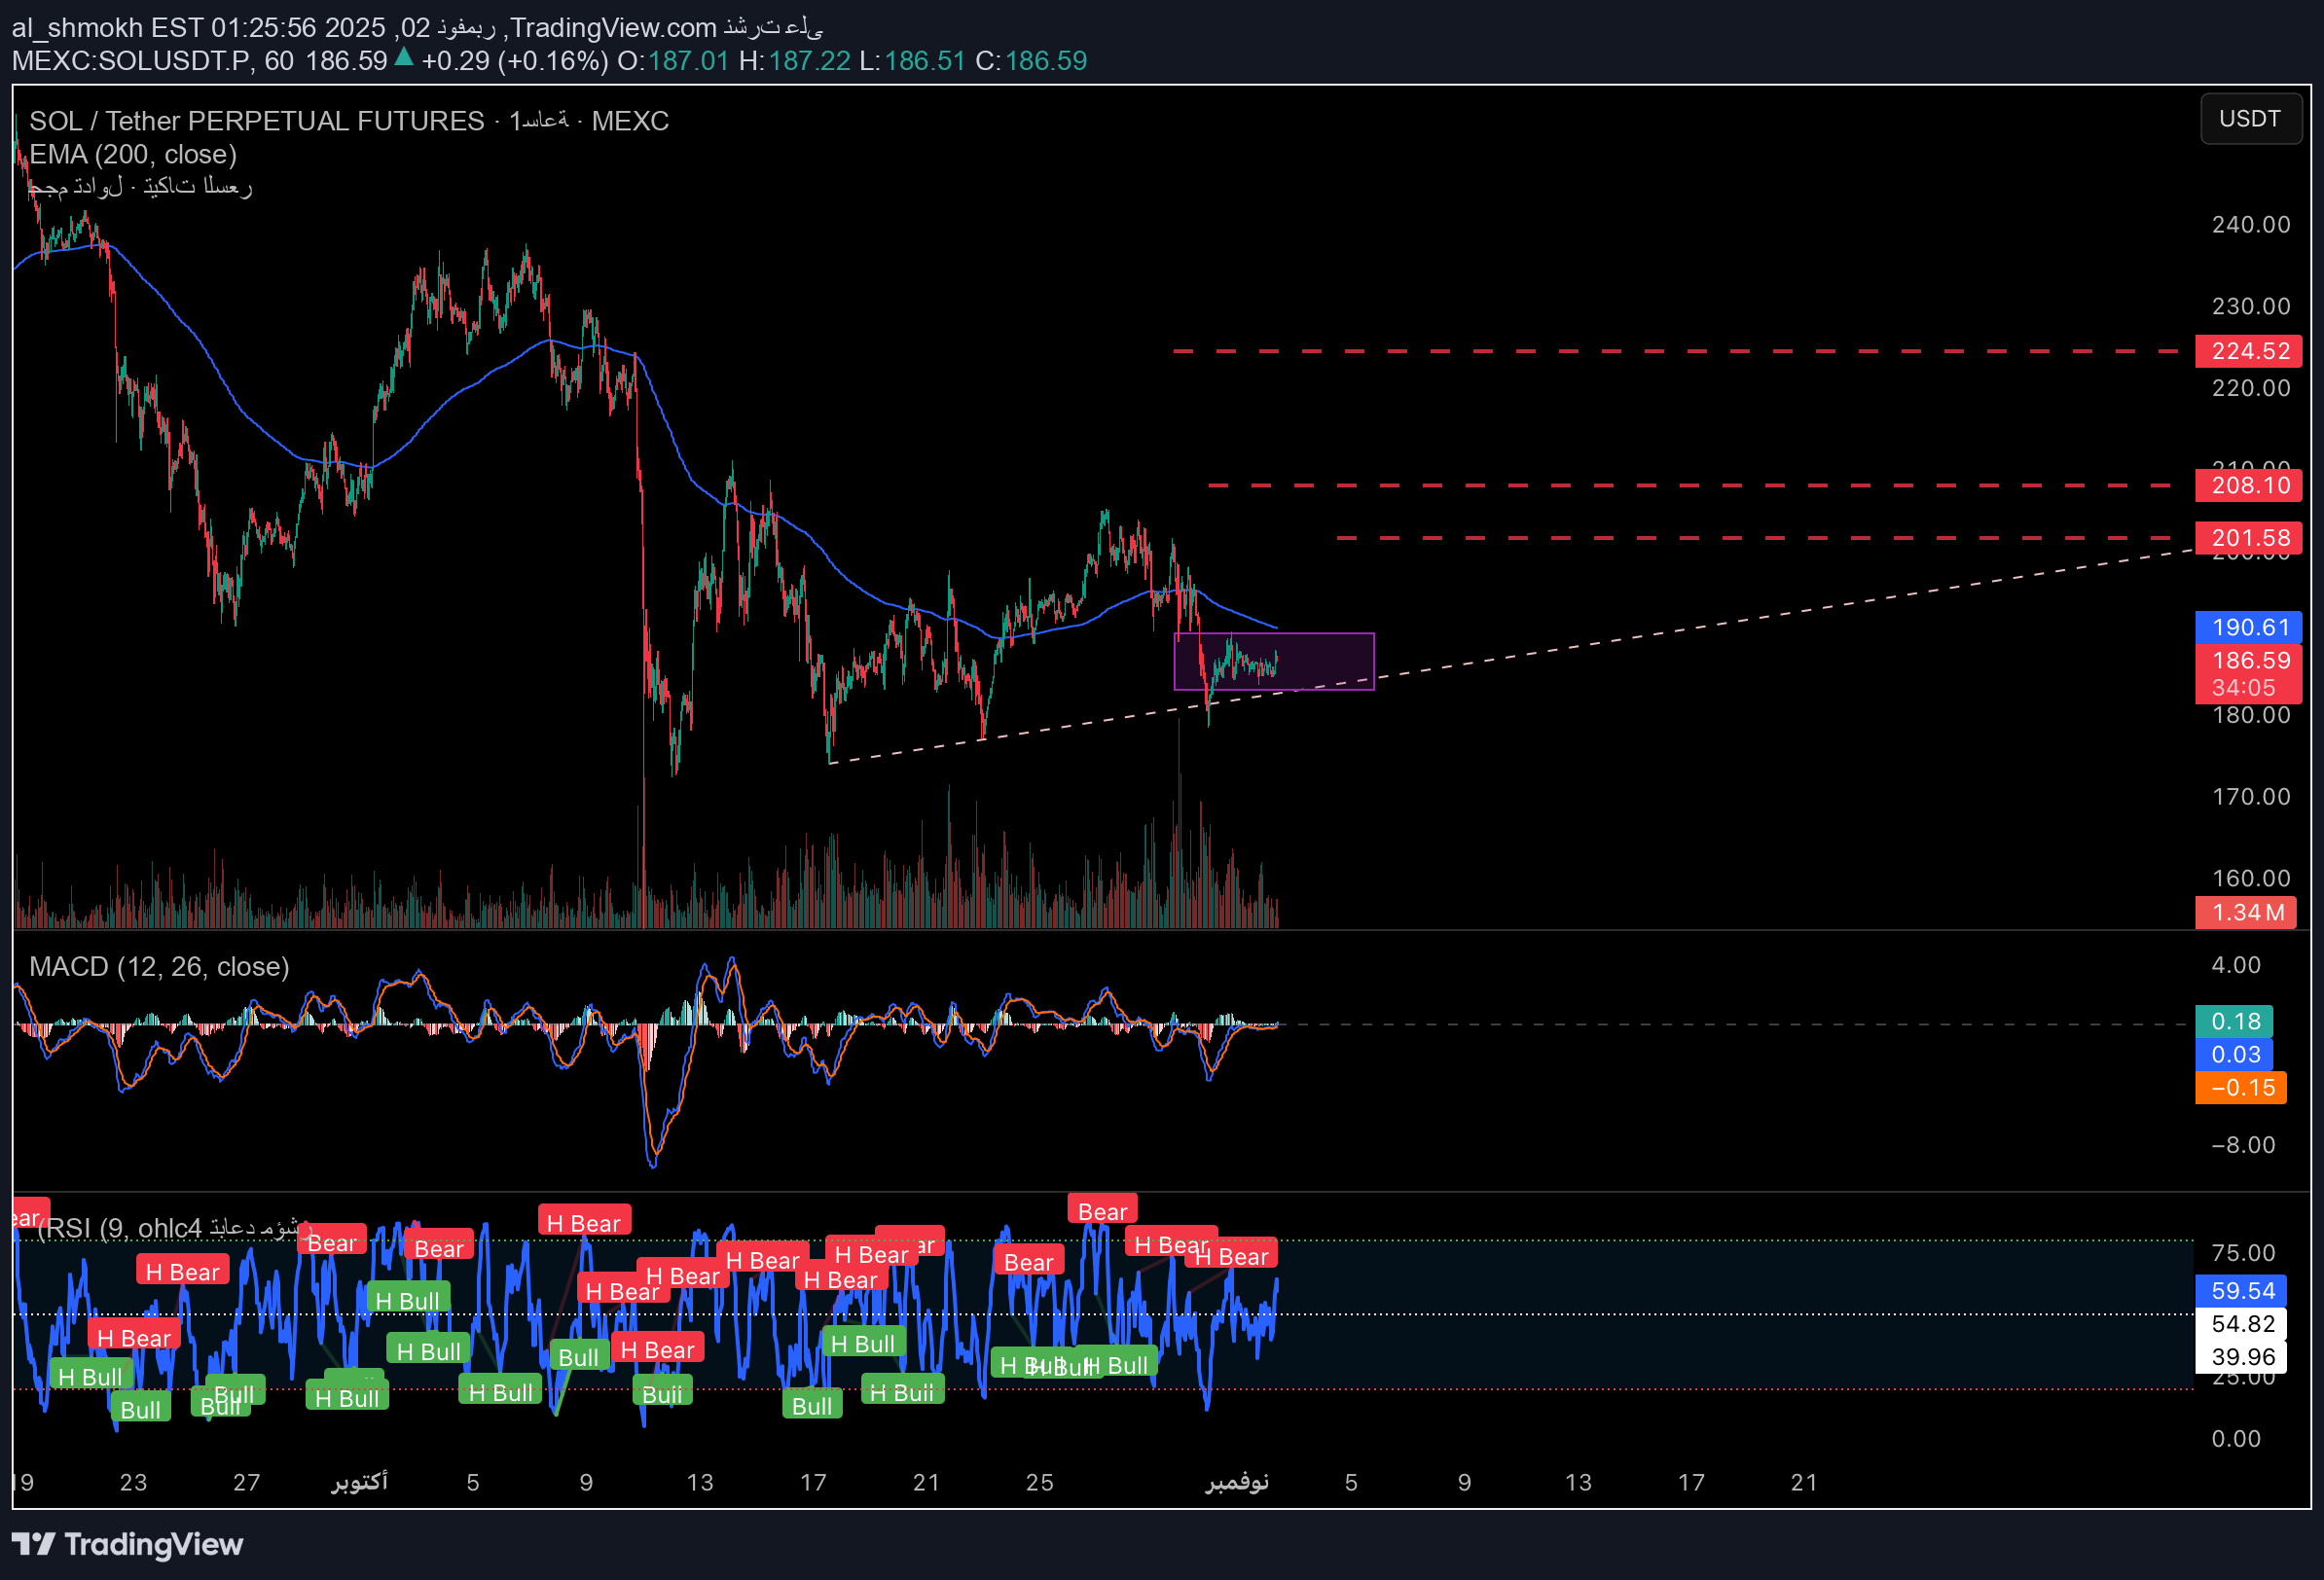Open the EMA (200, close) indicator legend
This screenshot has width=2324, height=1580.
133,154
